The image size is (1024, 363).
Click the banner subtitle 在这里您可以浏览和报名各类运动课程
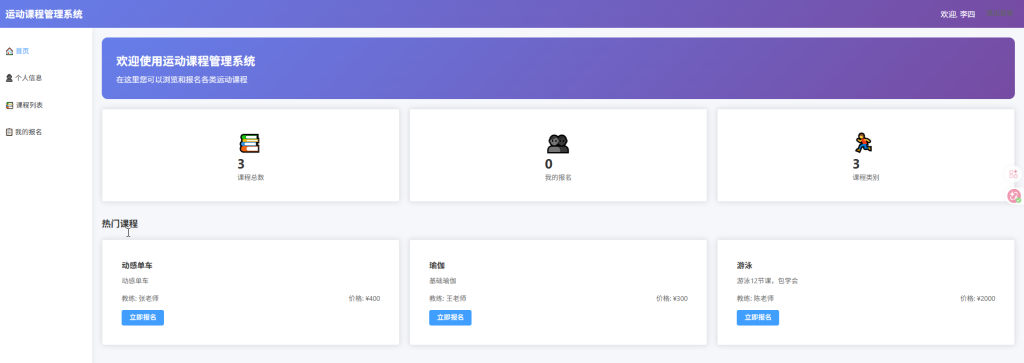tap(182, 80)
